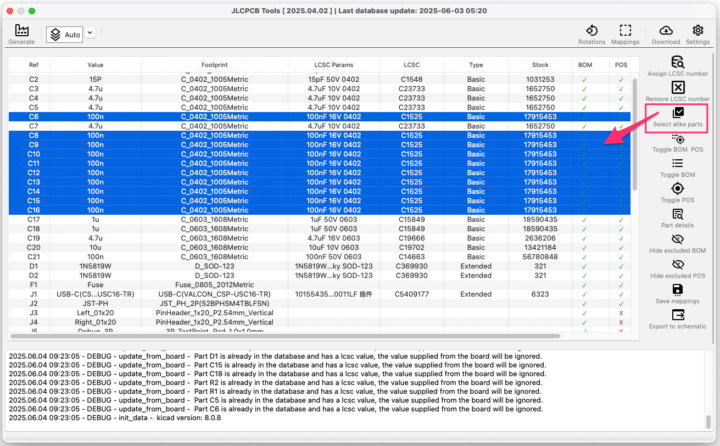Click the Auto layer button
This screenshot has height=446, width=720.
point(64,33)
